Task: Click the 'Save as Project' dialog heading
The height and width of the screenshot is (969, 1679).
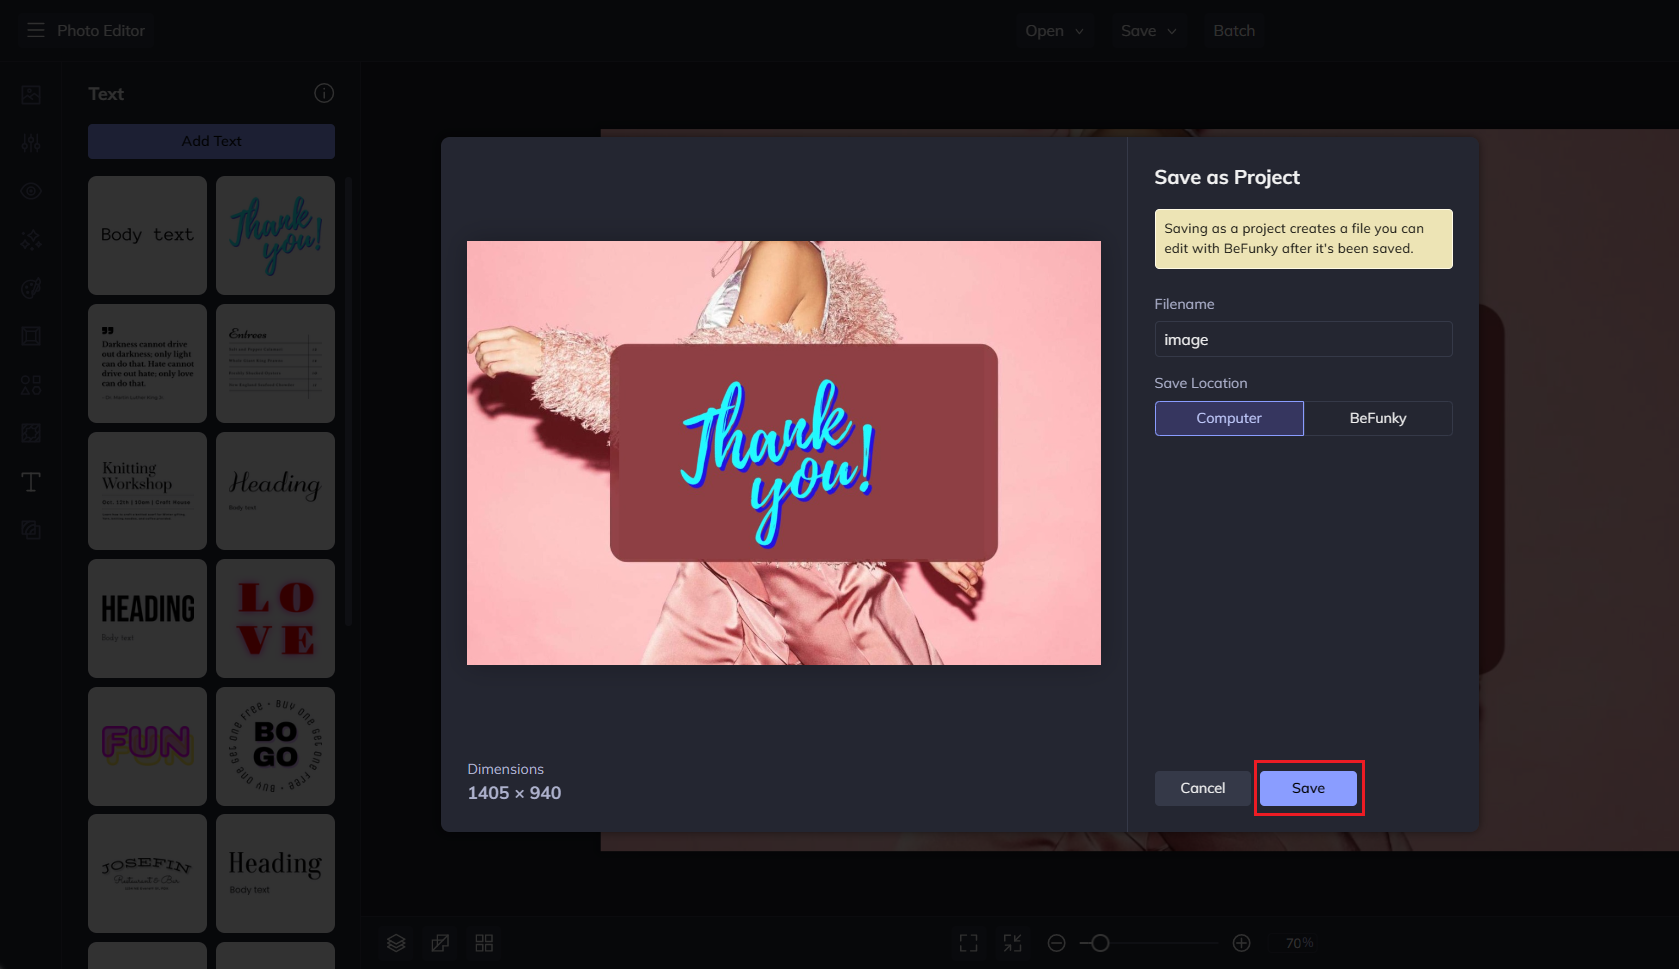Action: [x=1227, y=177]
